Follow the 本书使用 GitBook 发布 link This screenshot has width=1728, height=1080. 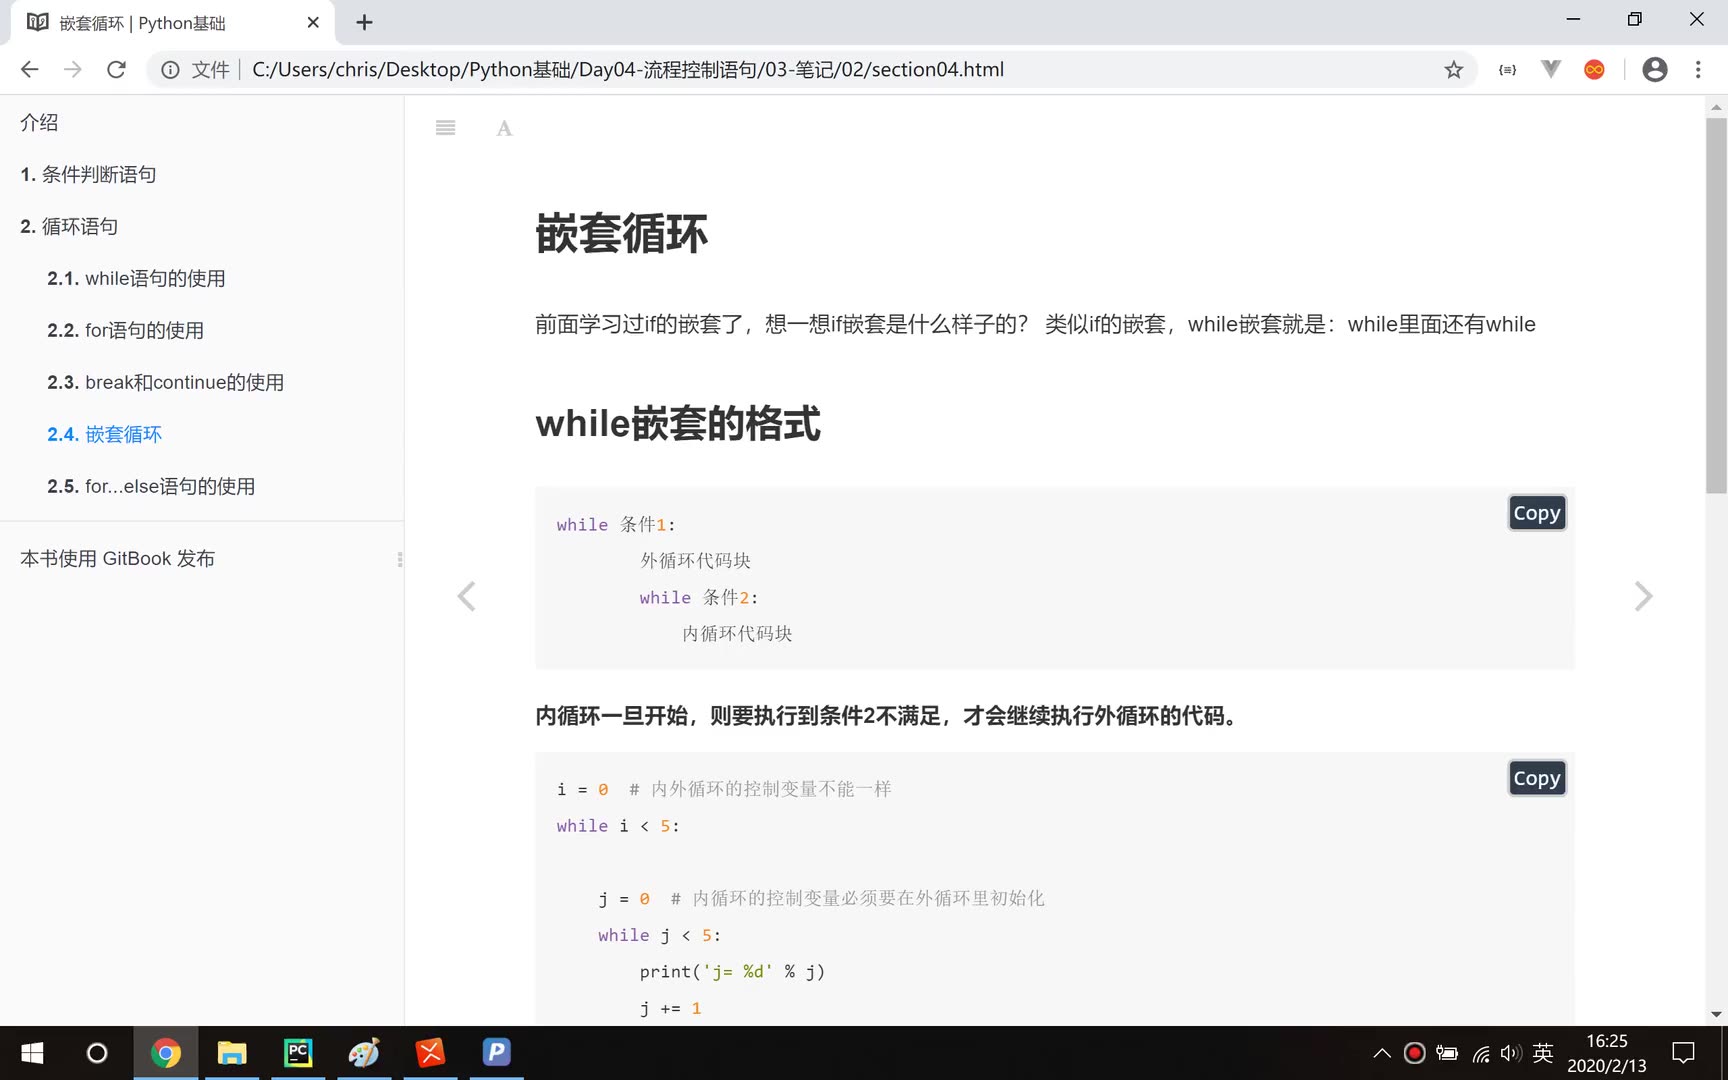[117, 559]
